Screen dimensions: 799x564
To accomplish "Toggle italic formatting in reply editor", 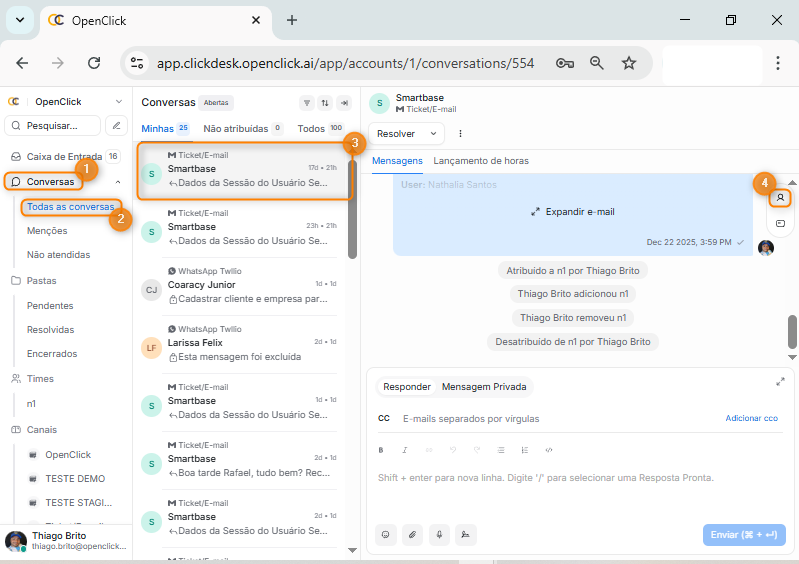I will (x=404, y=450).
